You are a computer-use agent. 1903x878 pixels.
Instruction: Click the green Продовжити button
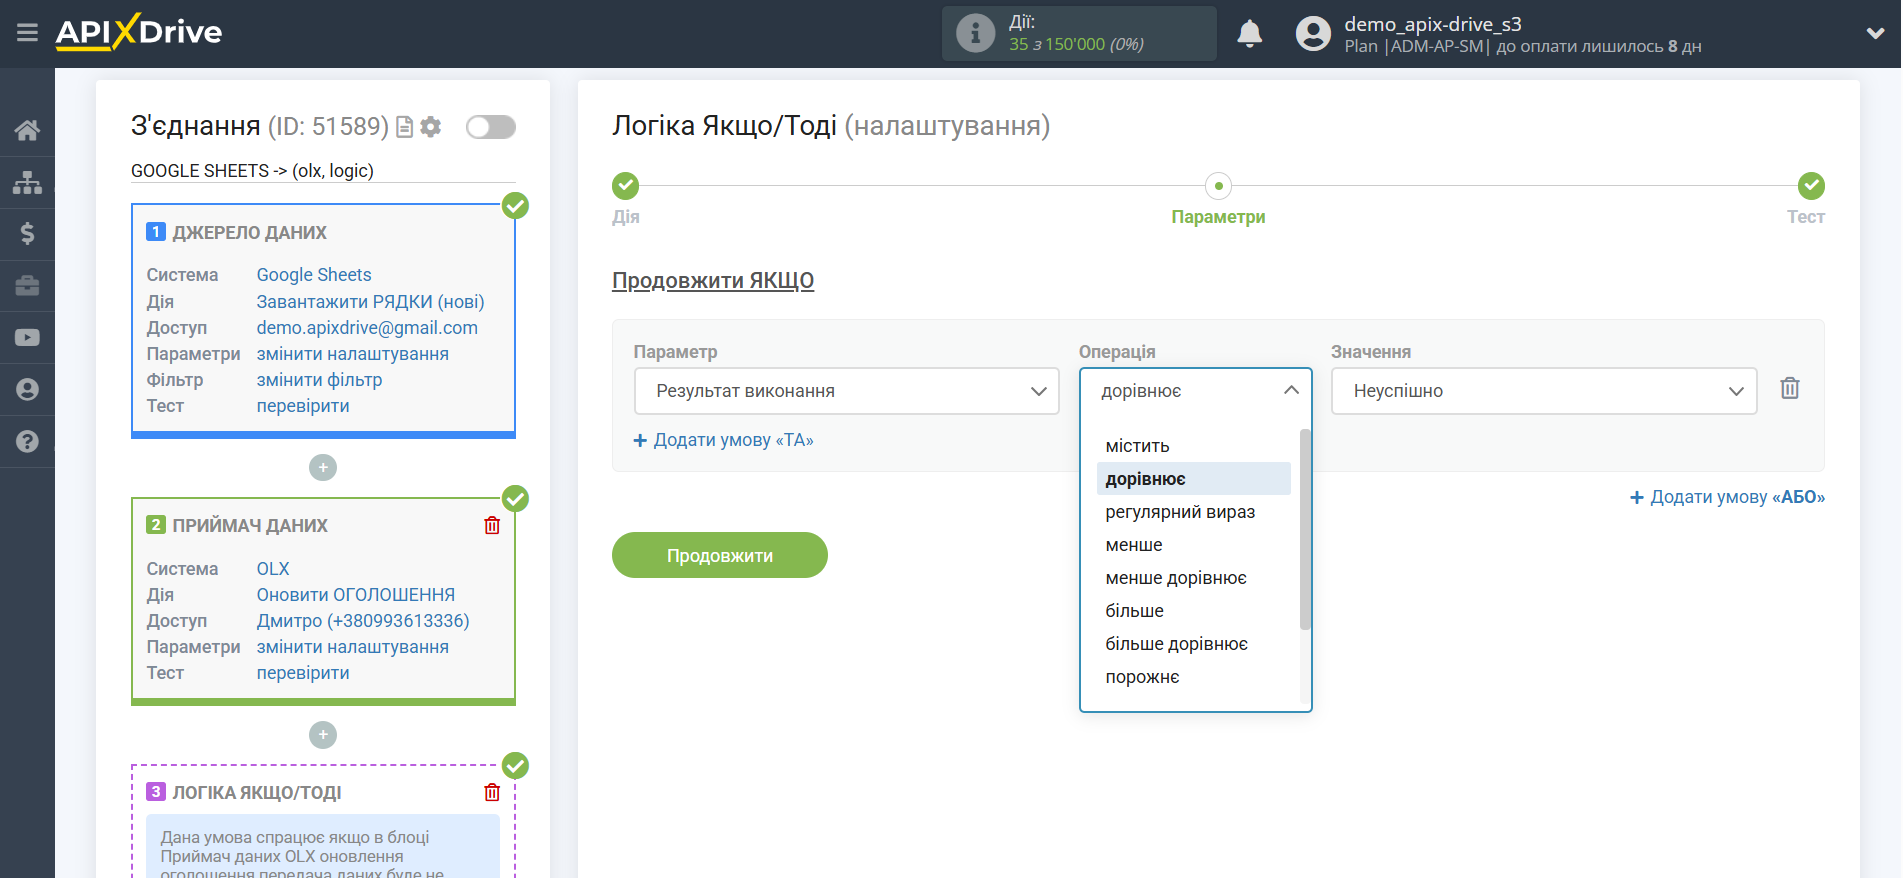tap(720, 555)
